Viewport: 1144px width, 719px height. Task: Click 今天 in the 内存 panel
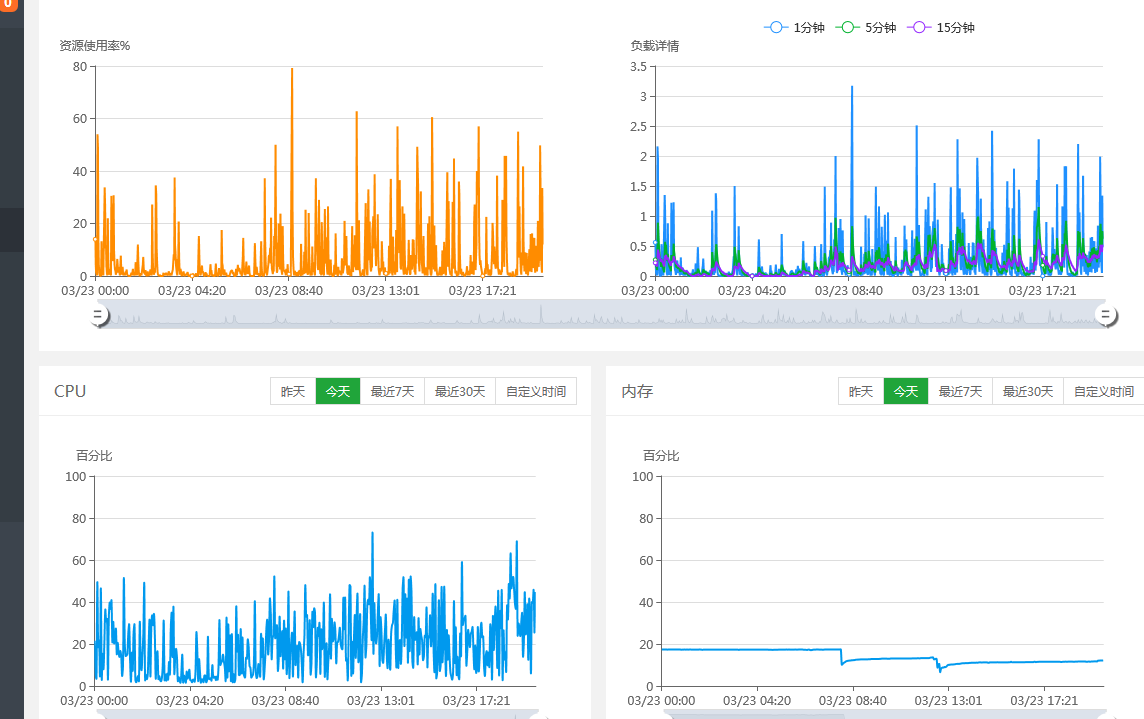(x=905, y=392)
